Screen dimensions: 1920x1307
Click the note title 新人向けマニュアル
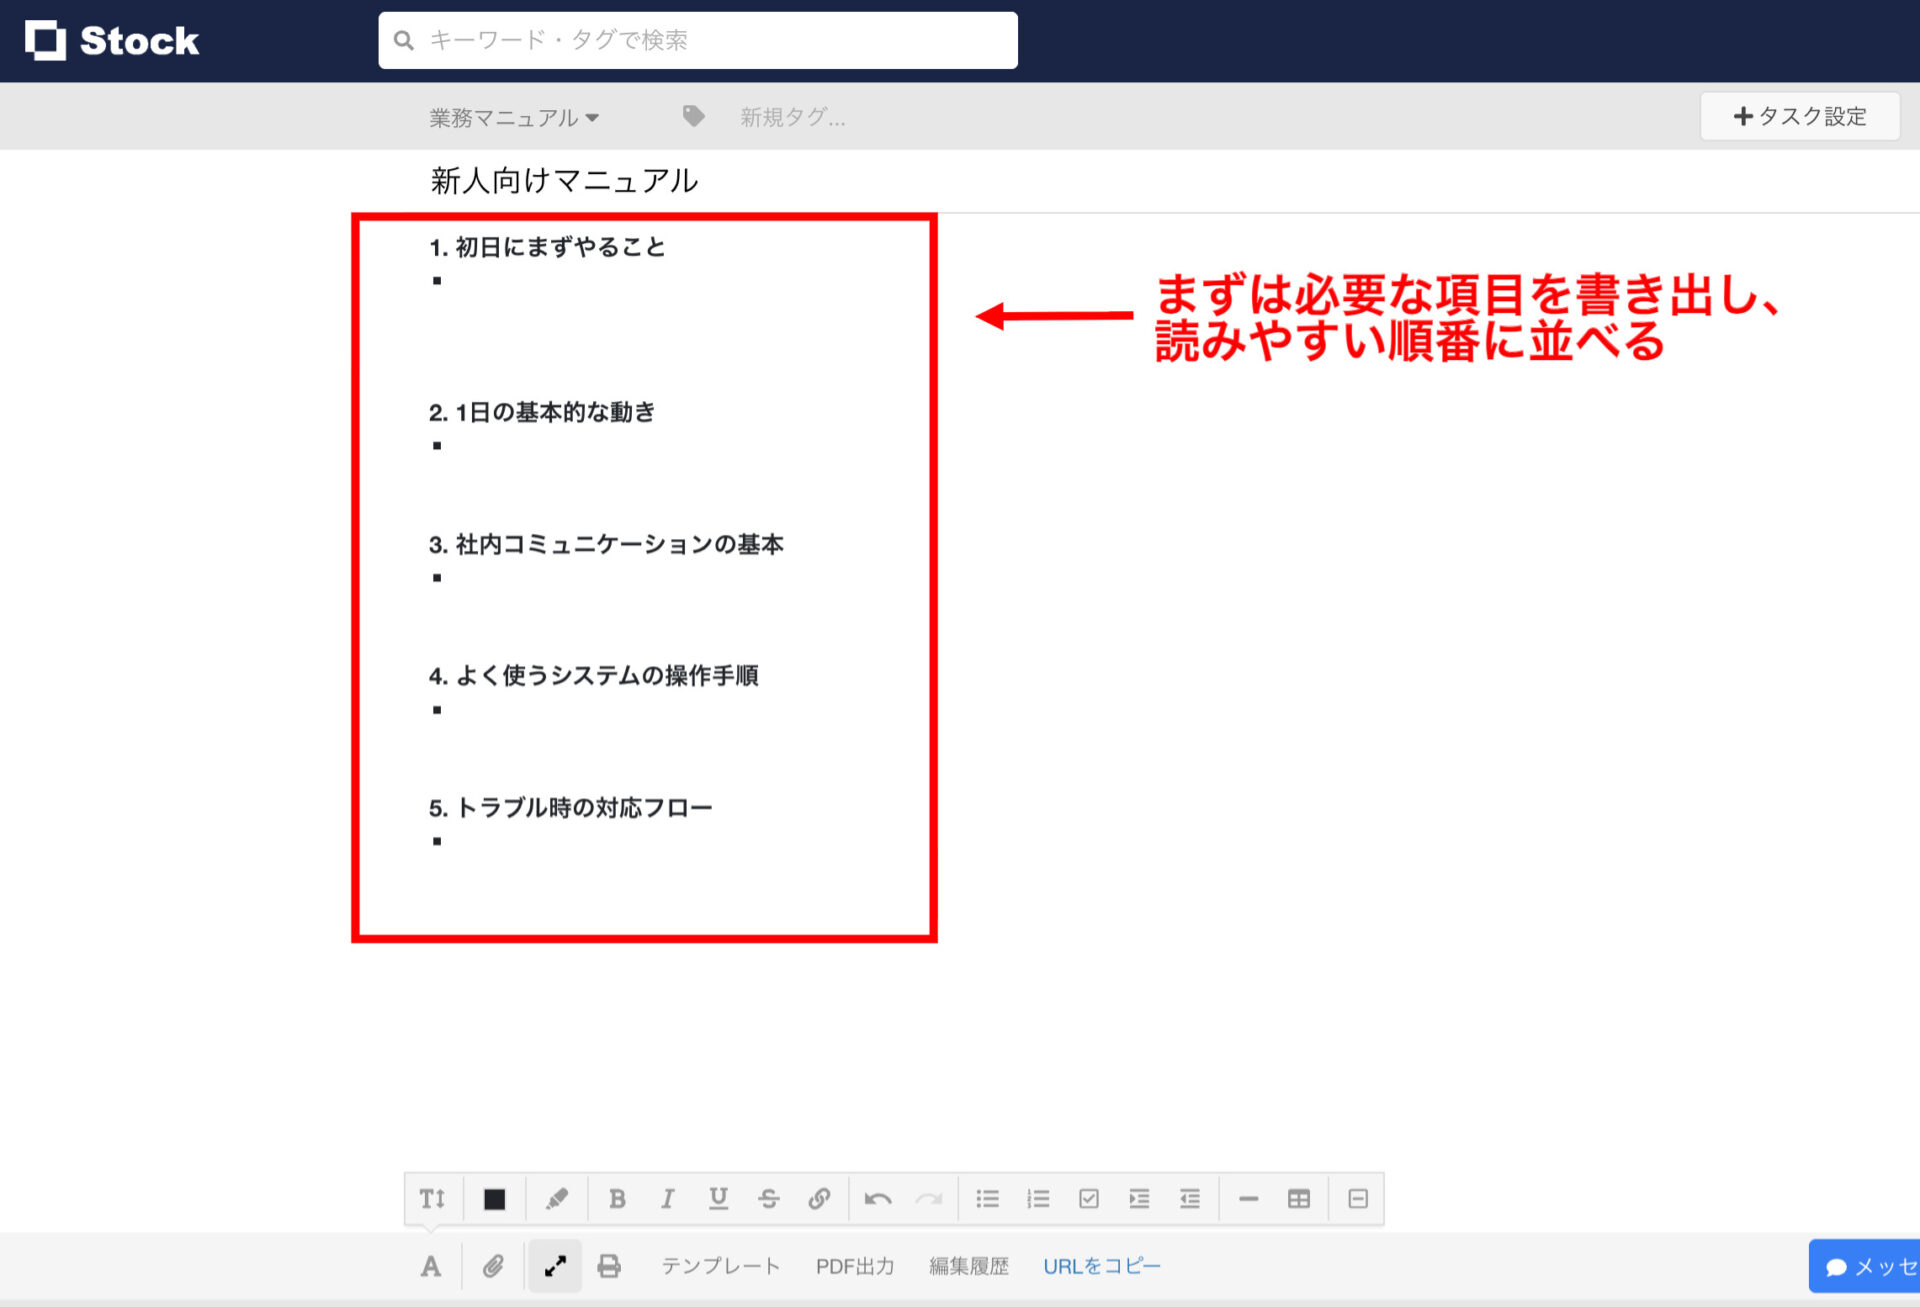click(x=564, y=180)
